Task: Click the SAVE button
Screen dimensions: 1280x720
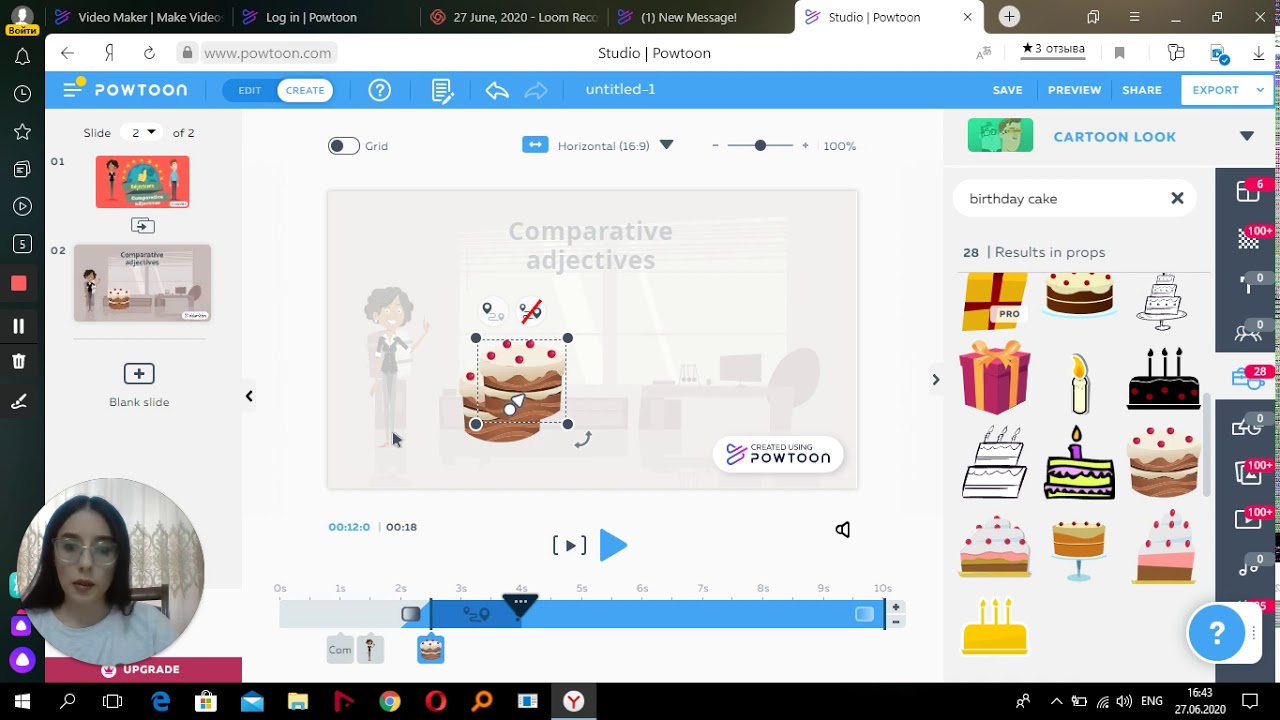Action: click(1008, 90)
